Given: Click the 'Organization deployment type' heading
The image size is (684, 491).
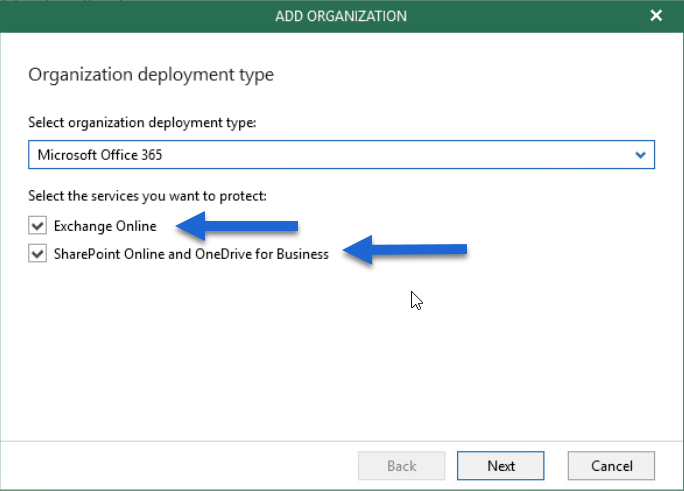Looking at the screenshot, I should (151, 75).
